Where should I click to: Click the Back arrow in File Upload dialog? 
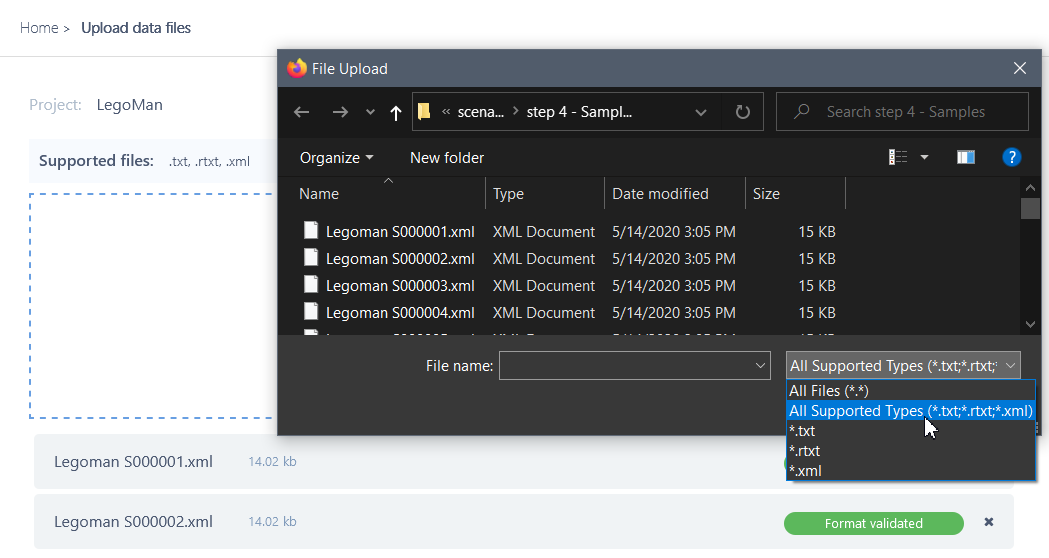pos(302,112)
